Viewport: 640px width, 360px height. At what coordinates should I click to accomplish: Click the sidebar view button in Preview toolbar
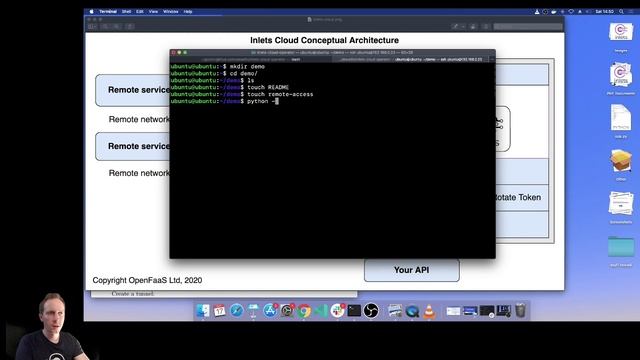point(92,27)
